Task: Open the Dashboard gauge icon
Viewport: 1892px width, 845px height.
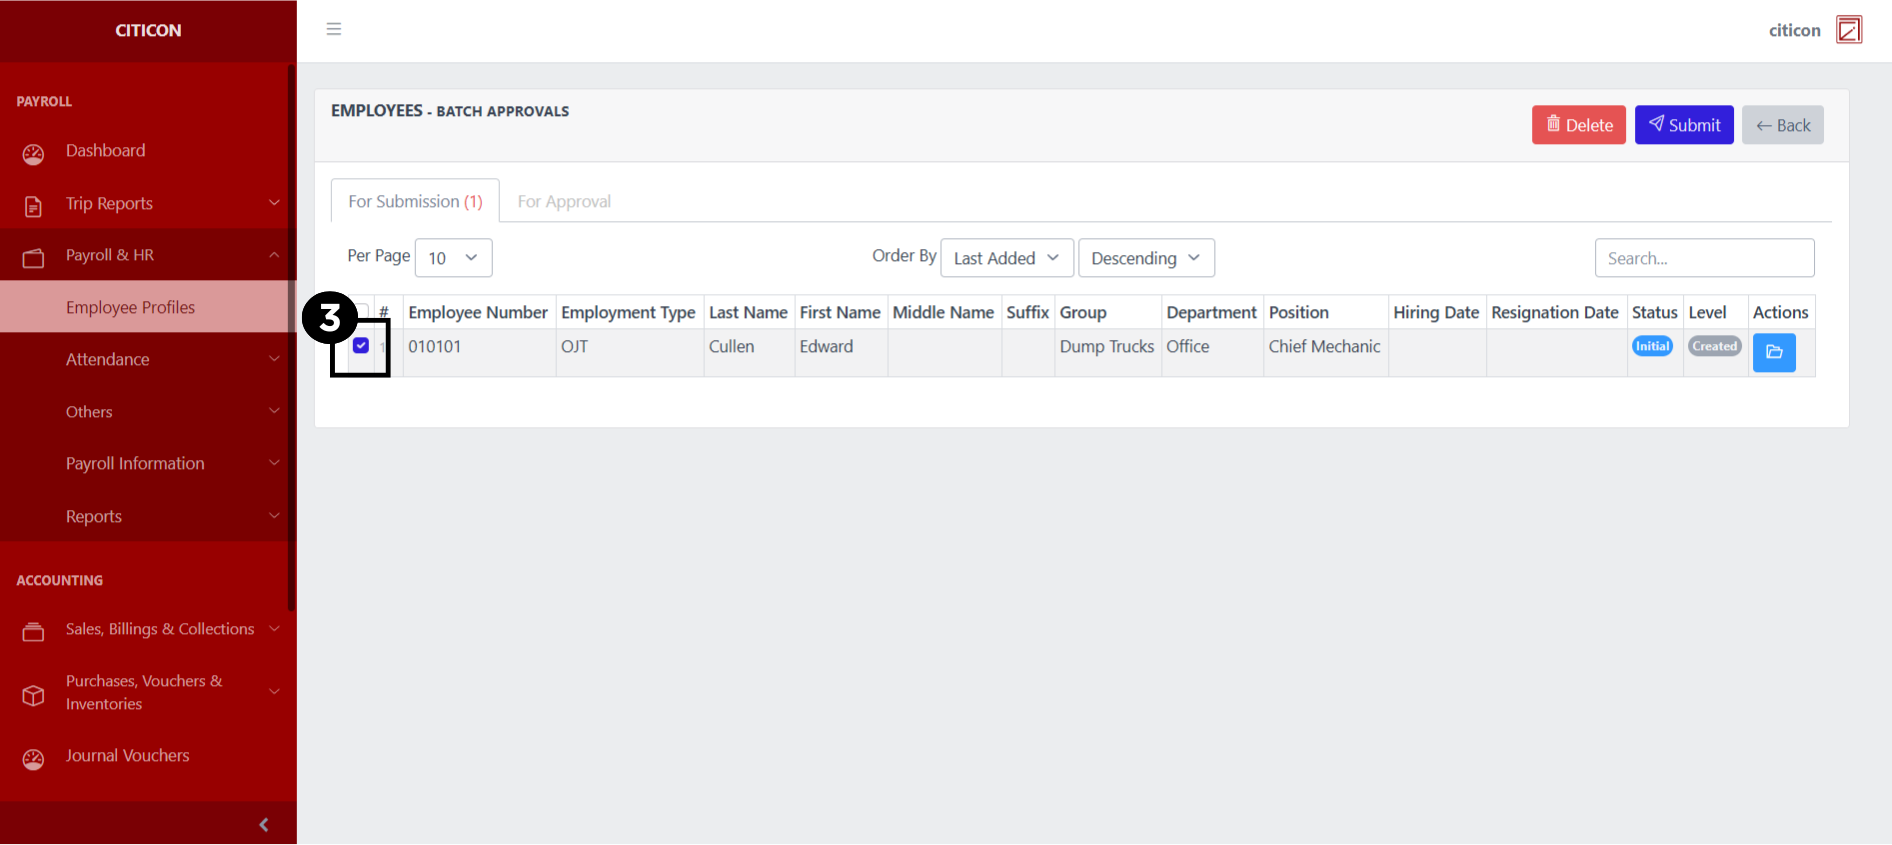Action: click(x=33, y=153)
